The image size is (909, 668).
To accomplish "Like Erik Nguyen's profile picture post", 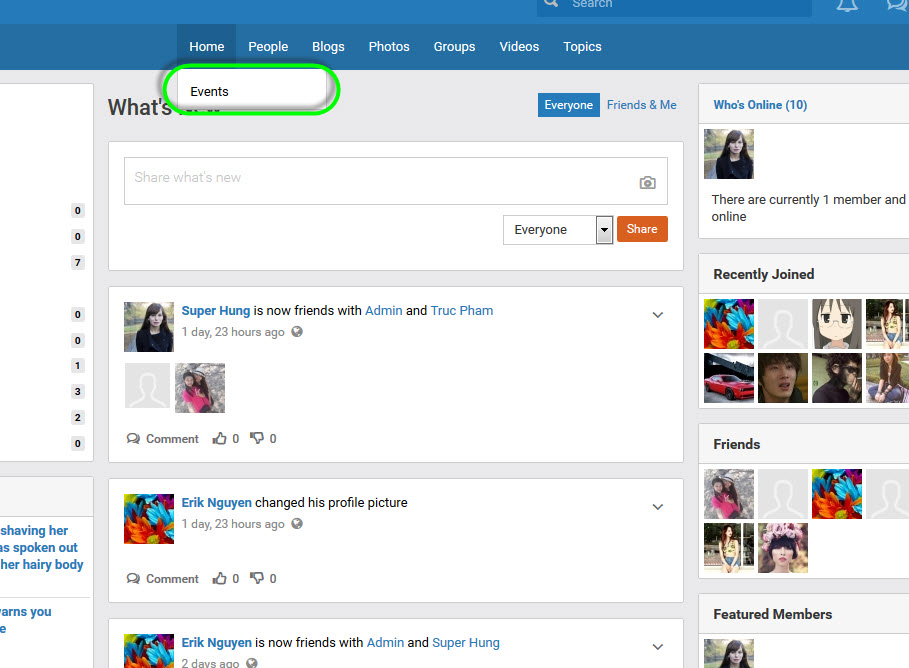I will (x=220, y=579).
